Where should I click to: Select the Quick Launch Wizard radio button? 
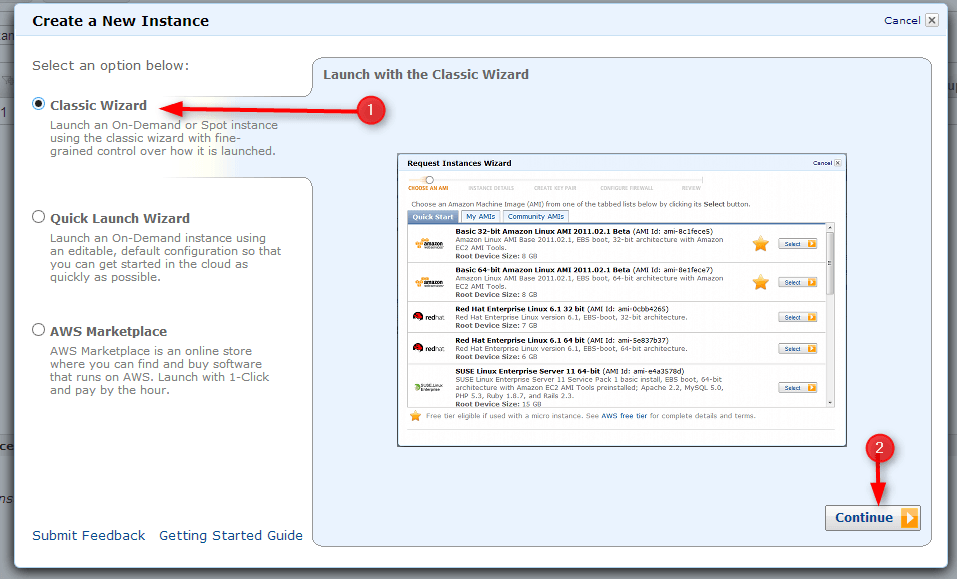[38, 217]
